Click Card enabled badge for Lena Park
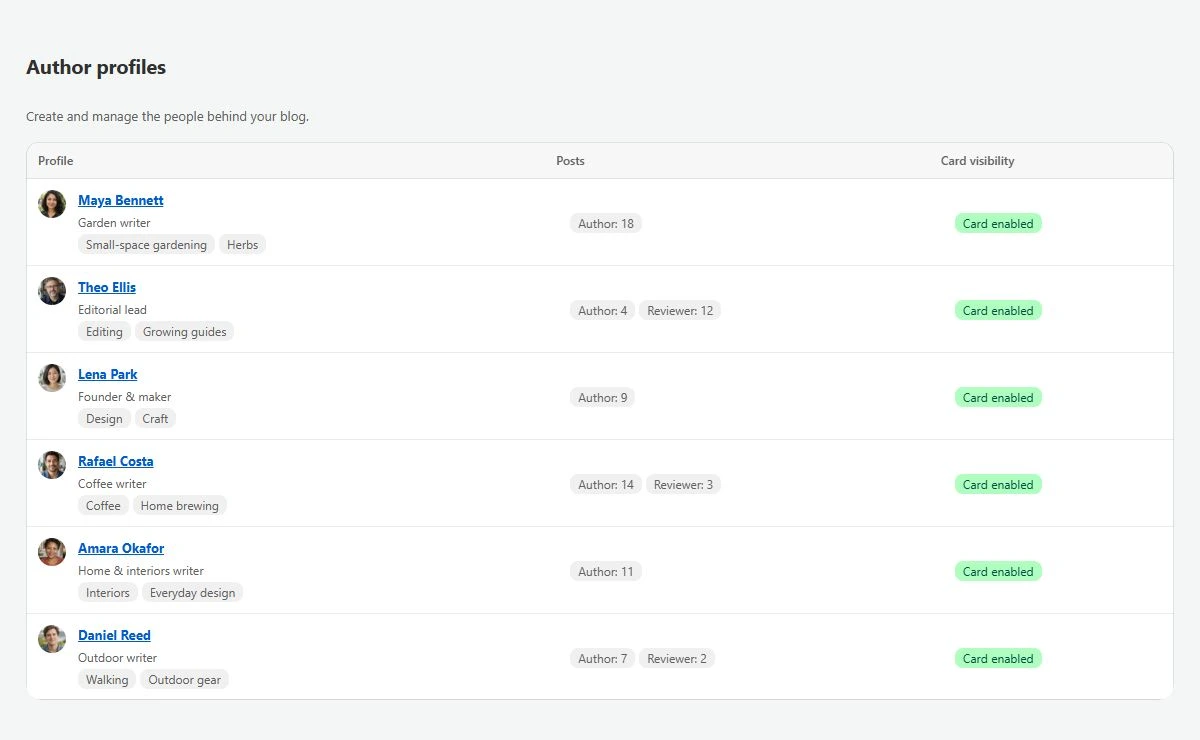The image size is (1200, 740). coord(998,398)
